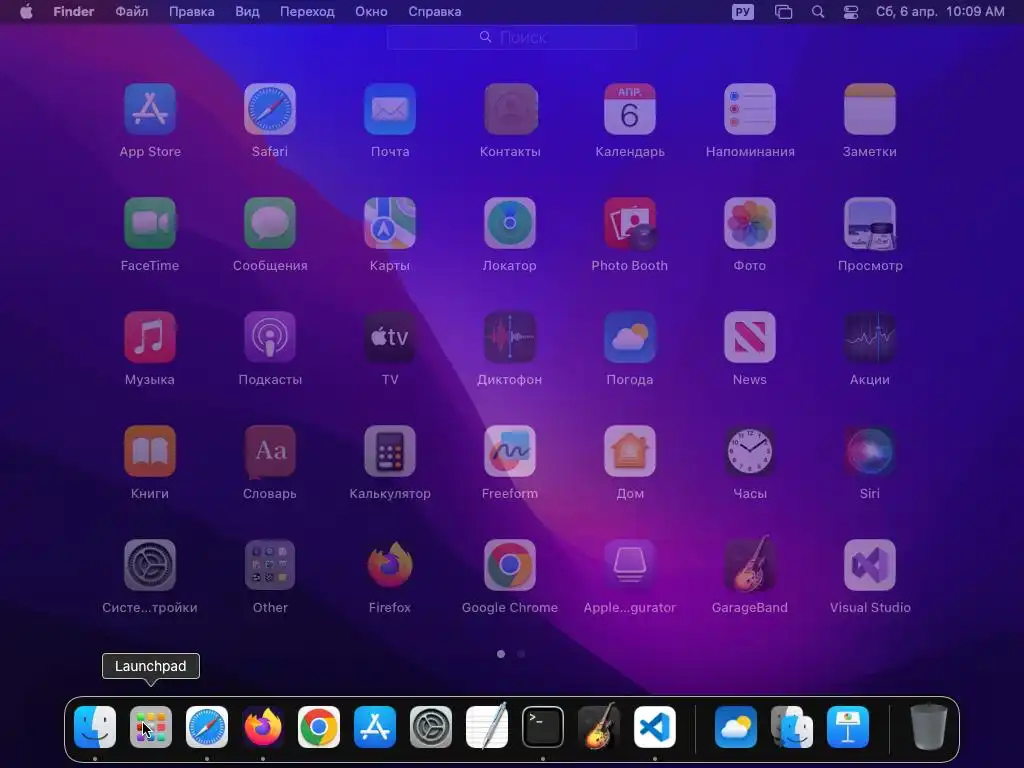The width and height of the screenshot is (1024, 768).
Task: Open TextEdit from the Dock
Action: point(487,727)
